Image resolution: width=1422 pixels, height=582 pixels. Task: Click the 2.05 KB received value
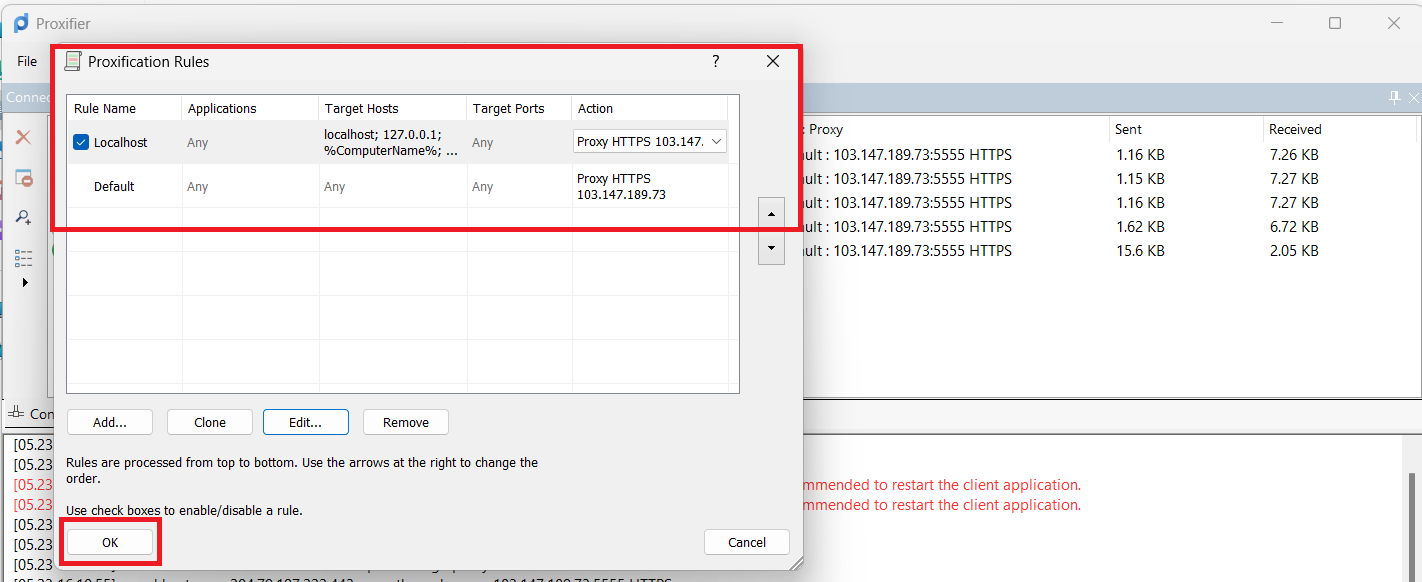pyautogui.click(x=1293, y=251)
